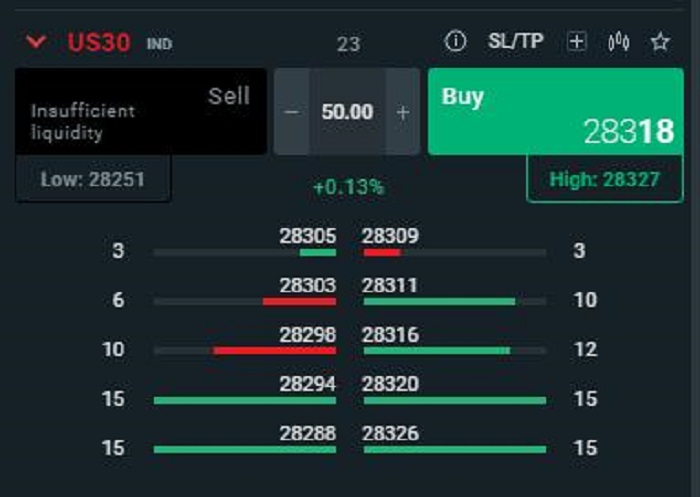Screen dimensions: 700x497
Task: Open the candlestick chart icon
Action: click(x=619, y=42)
